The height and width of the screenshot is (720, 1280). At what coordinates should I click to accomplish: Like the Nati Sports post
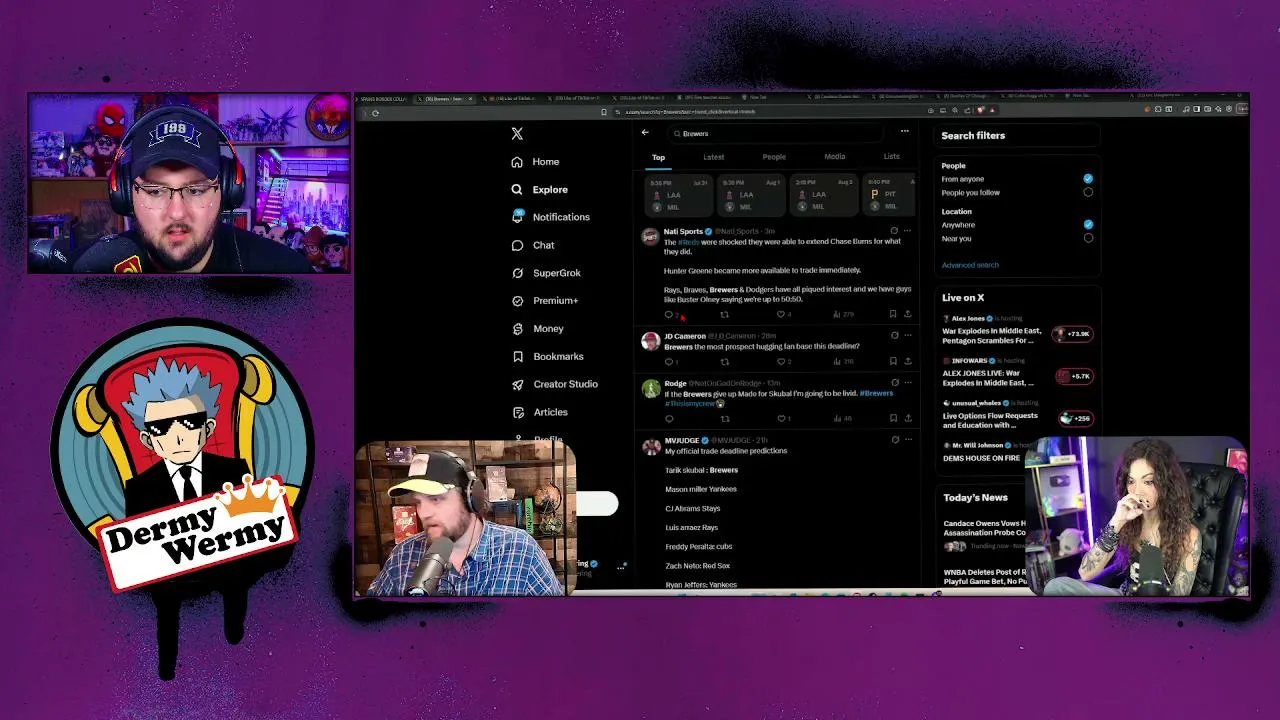point(781,315)
